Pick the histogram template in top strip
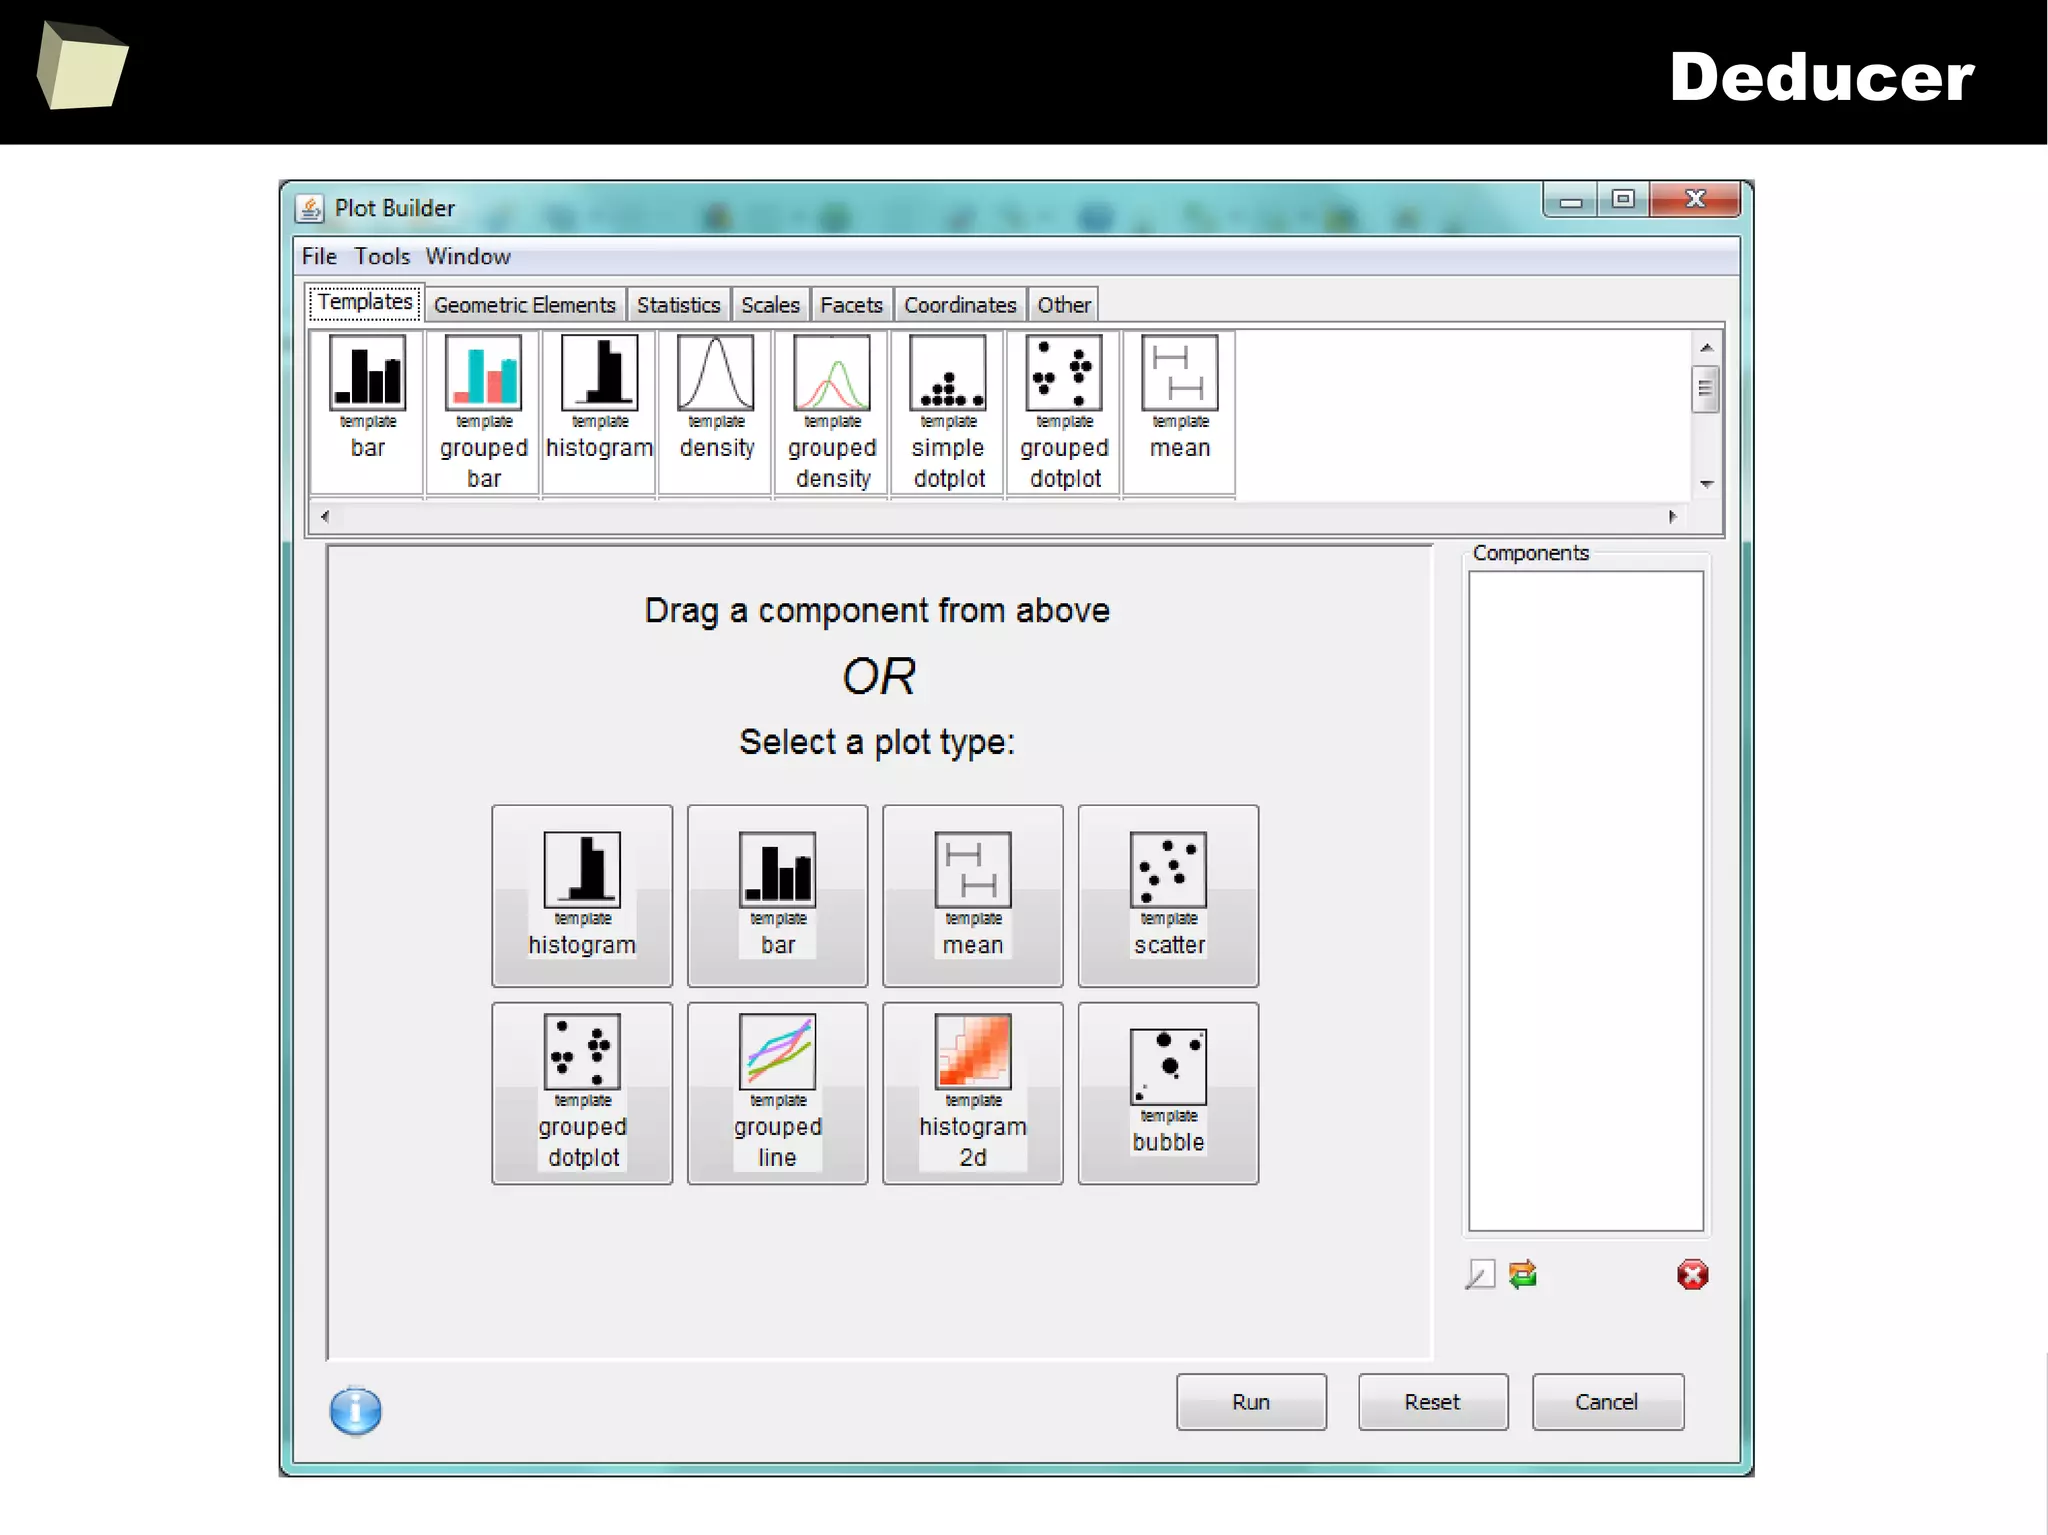Screen dimensions: 2048x1535 (599, 411)
